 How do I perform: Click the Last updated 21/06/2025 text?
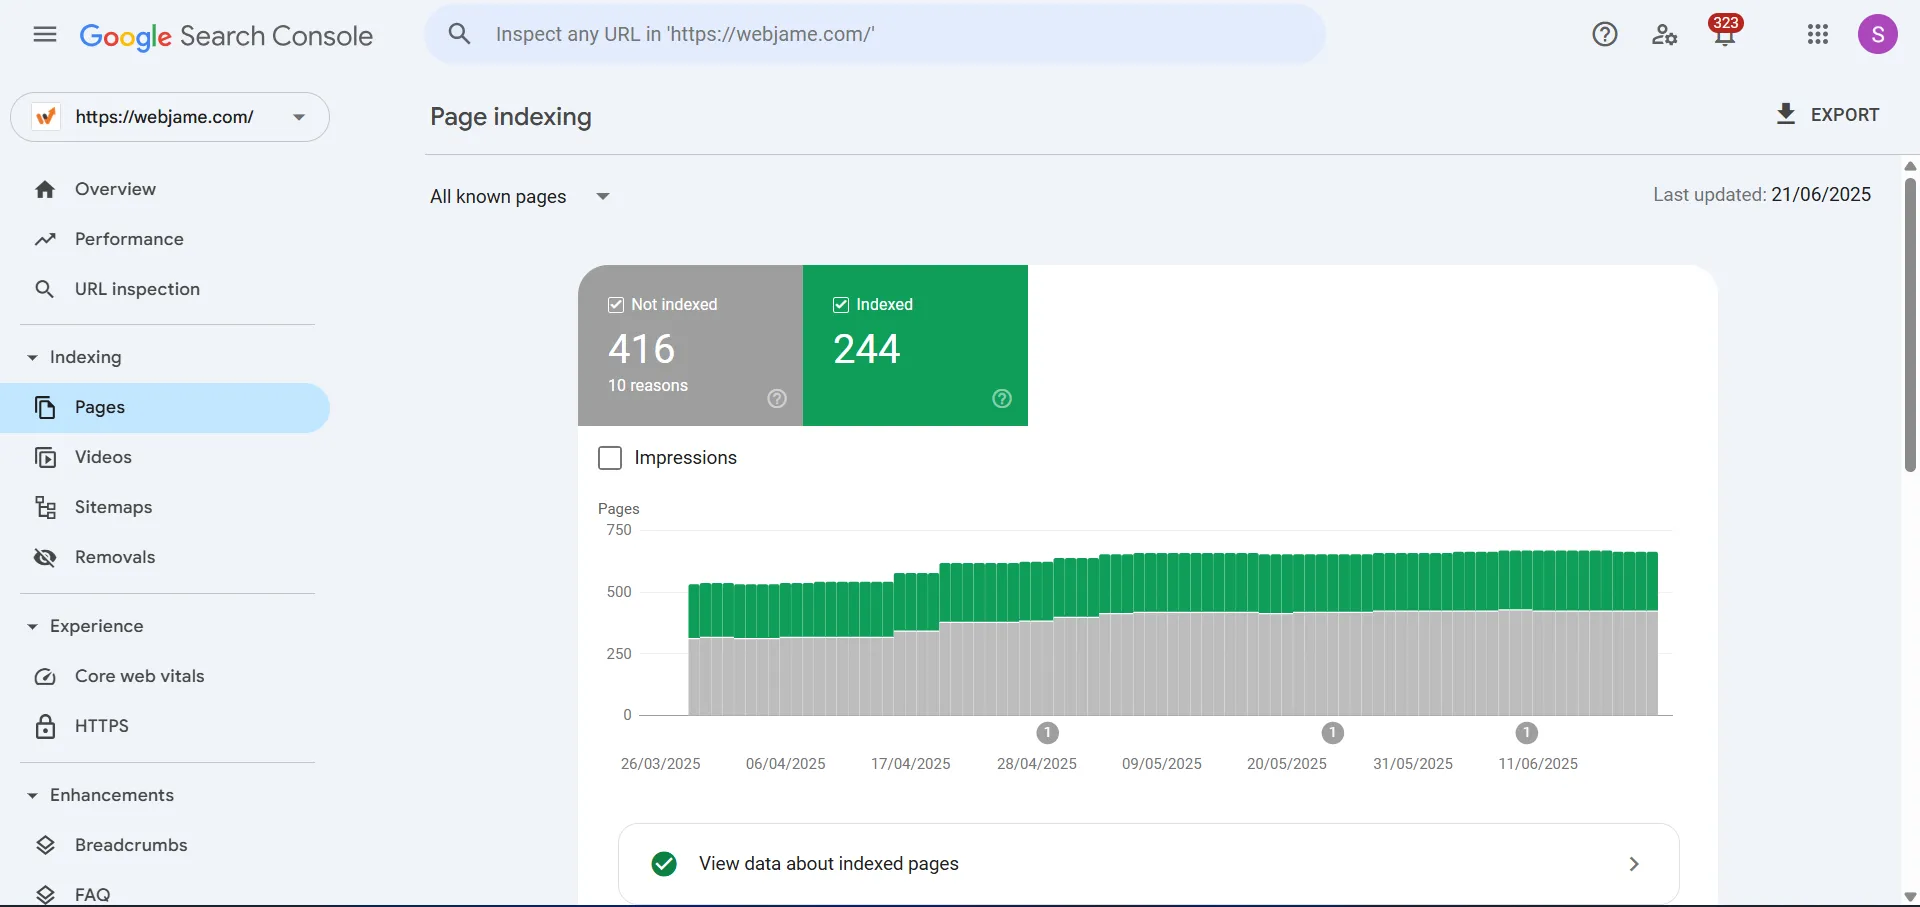1762,195
